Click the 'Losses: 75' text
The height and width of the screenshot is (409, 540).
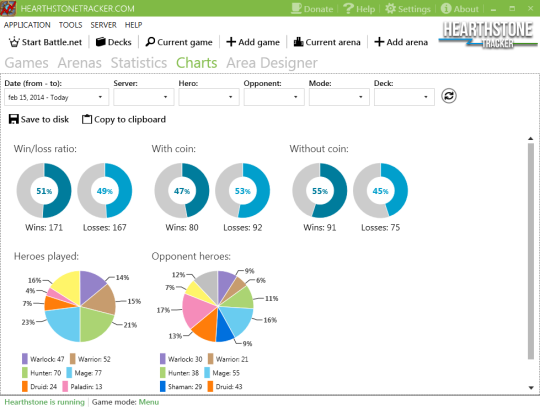pyautogui.click(x=381, y=228)
